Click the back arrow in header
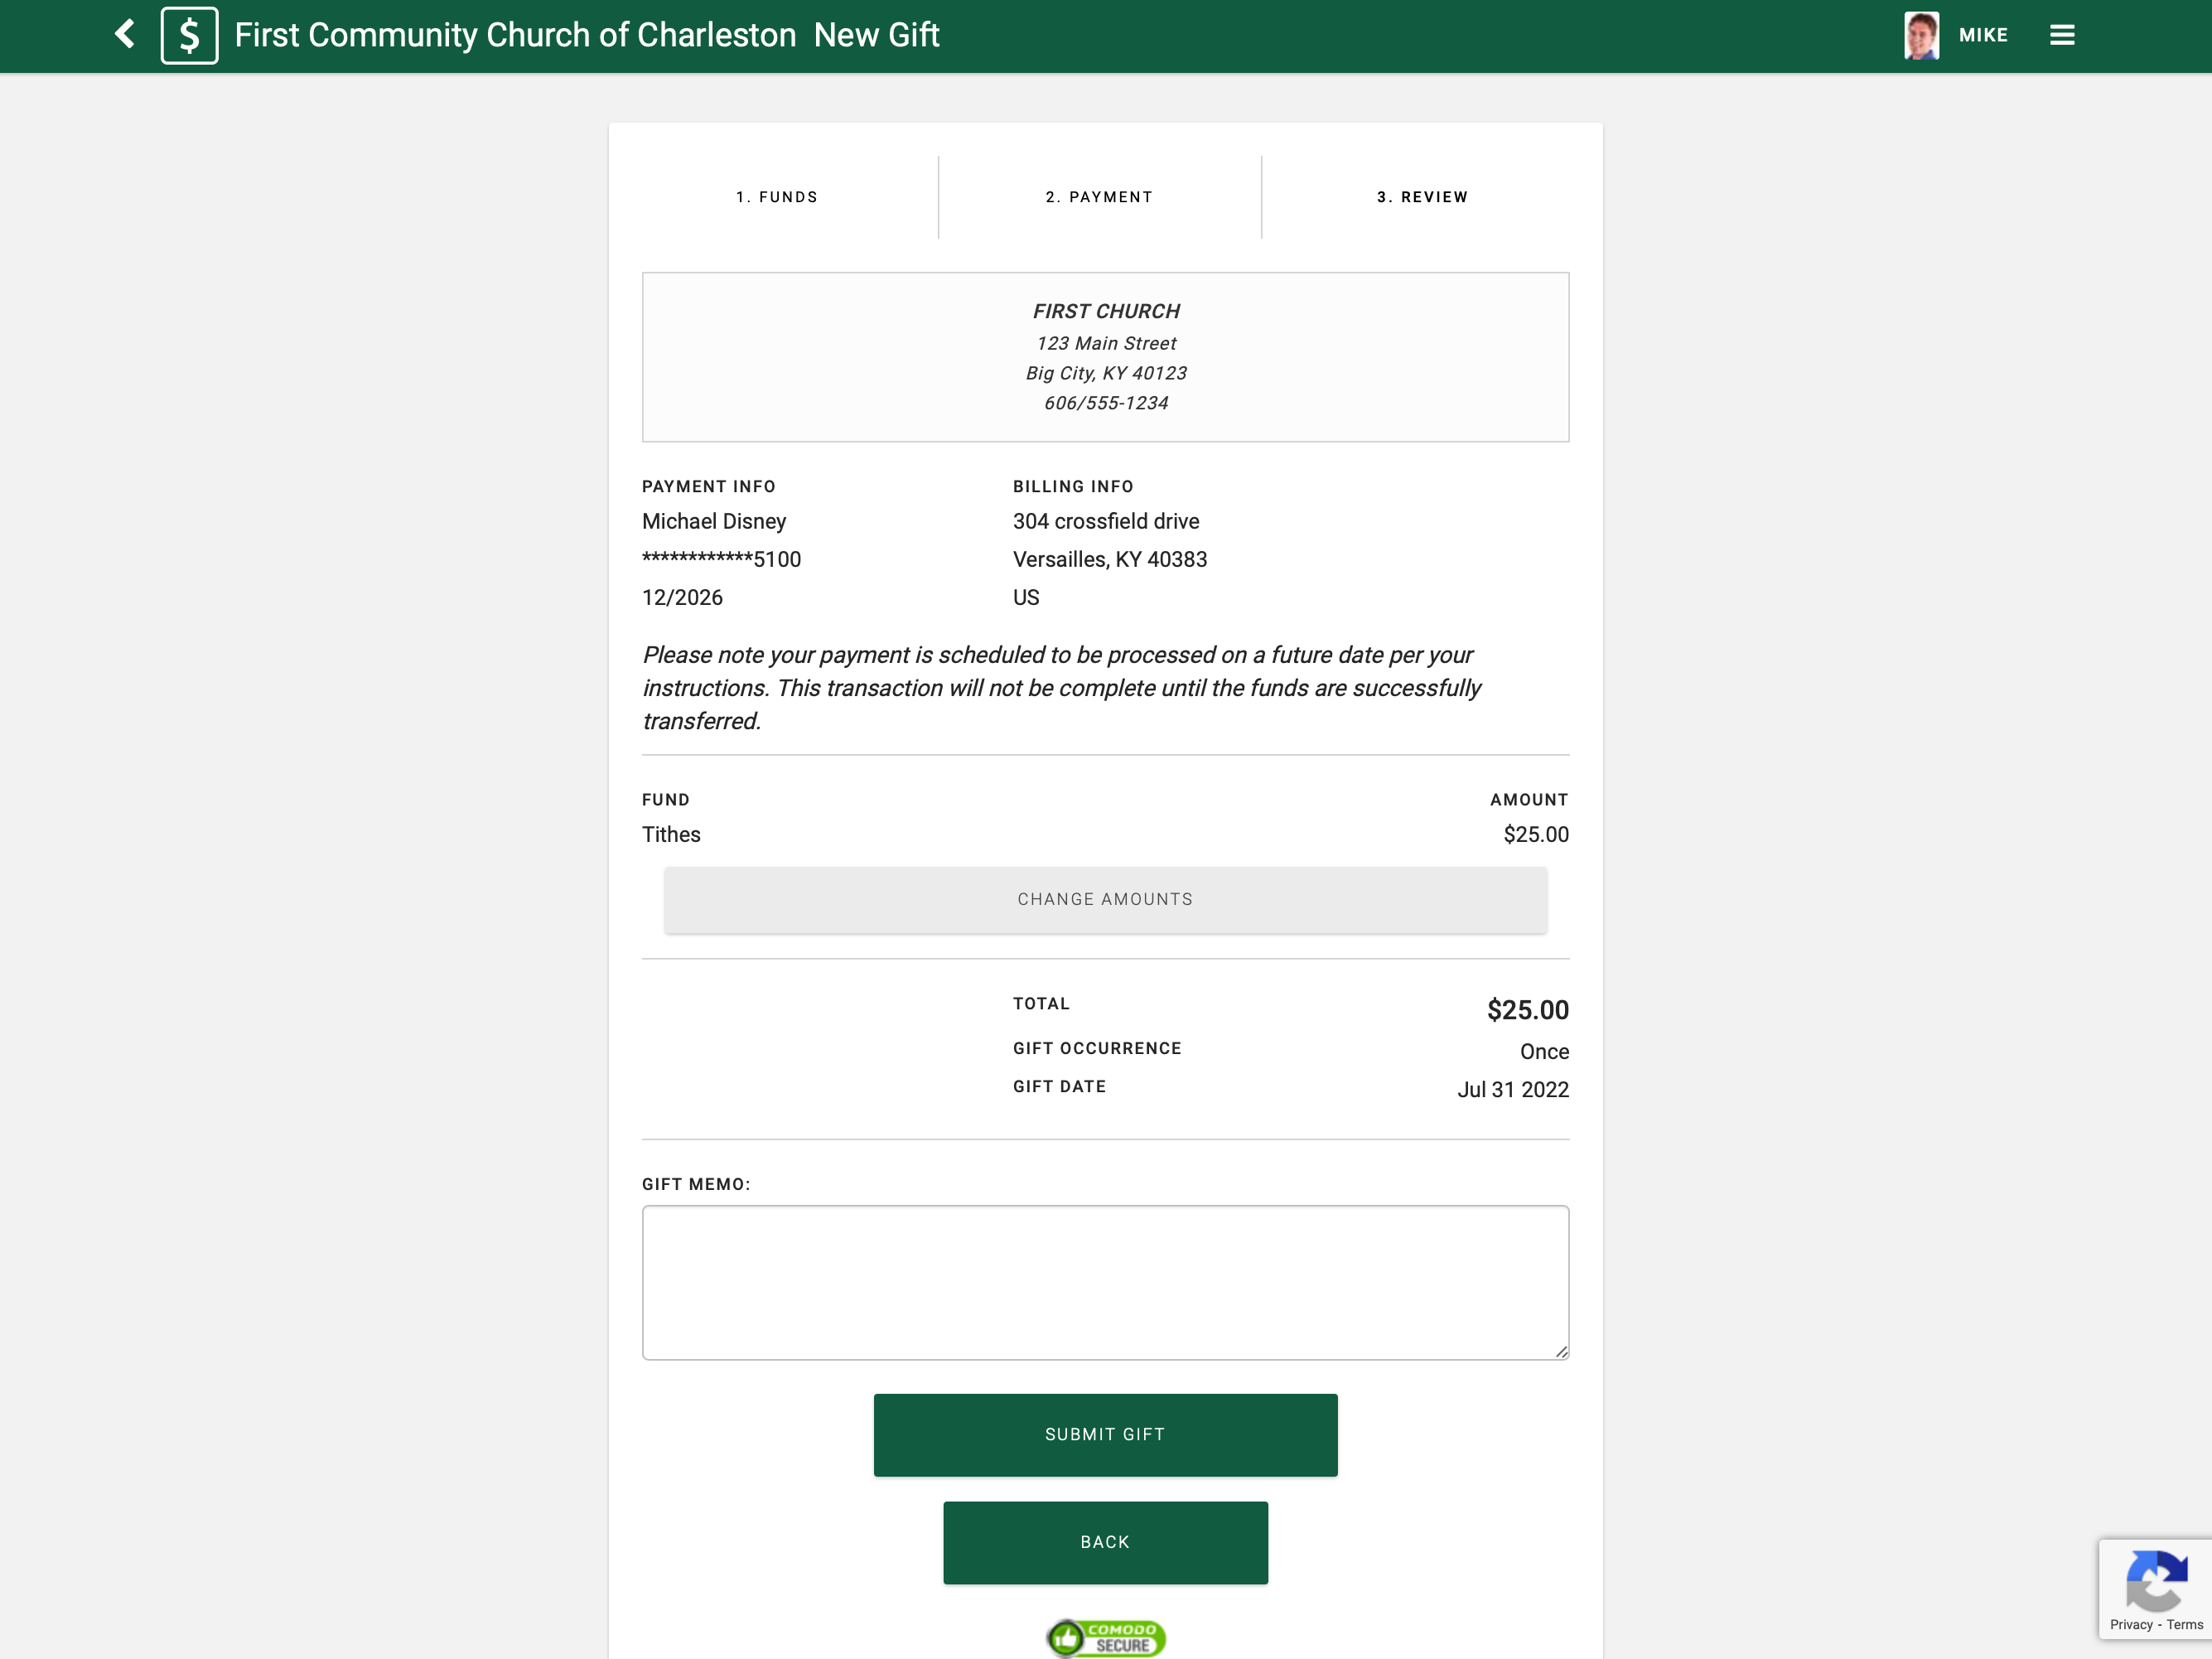Viewport: 2212px width, 1659px height. click(x=125, y=35)
